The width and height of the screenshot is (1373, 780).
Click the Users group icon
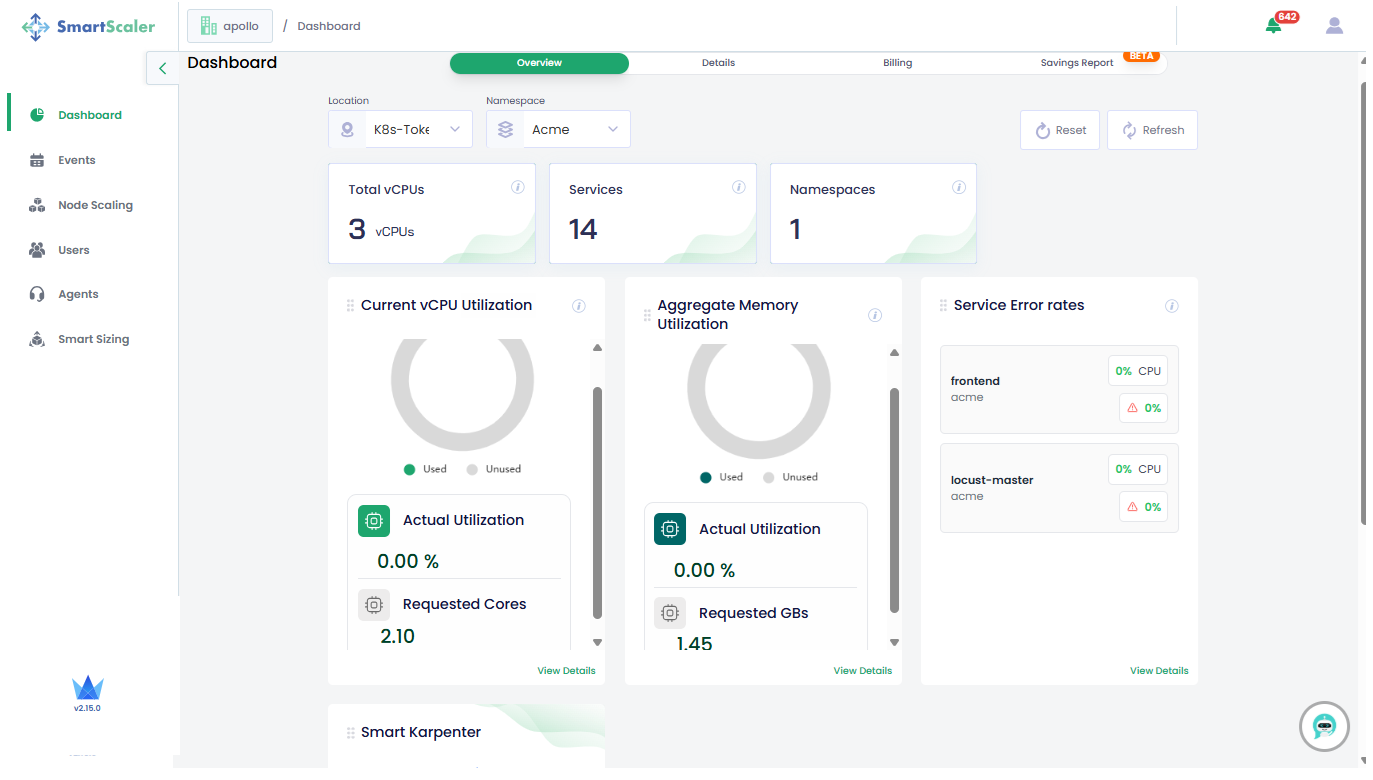37,250
